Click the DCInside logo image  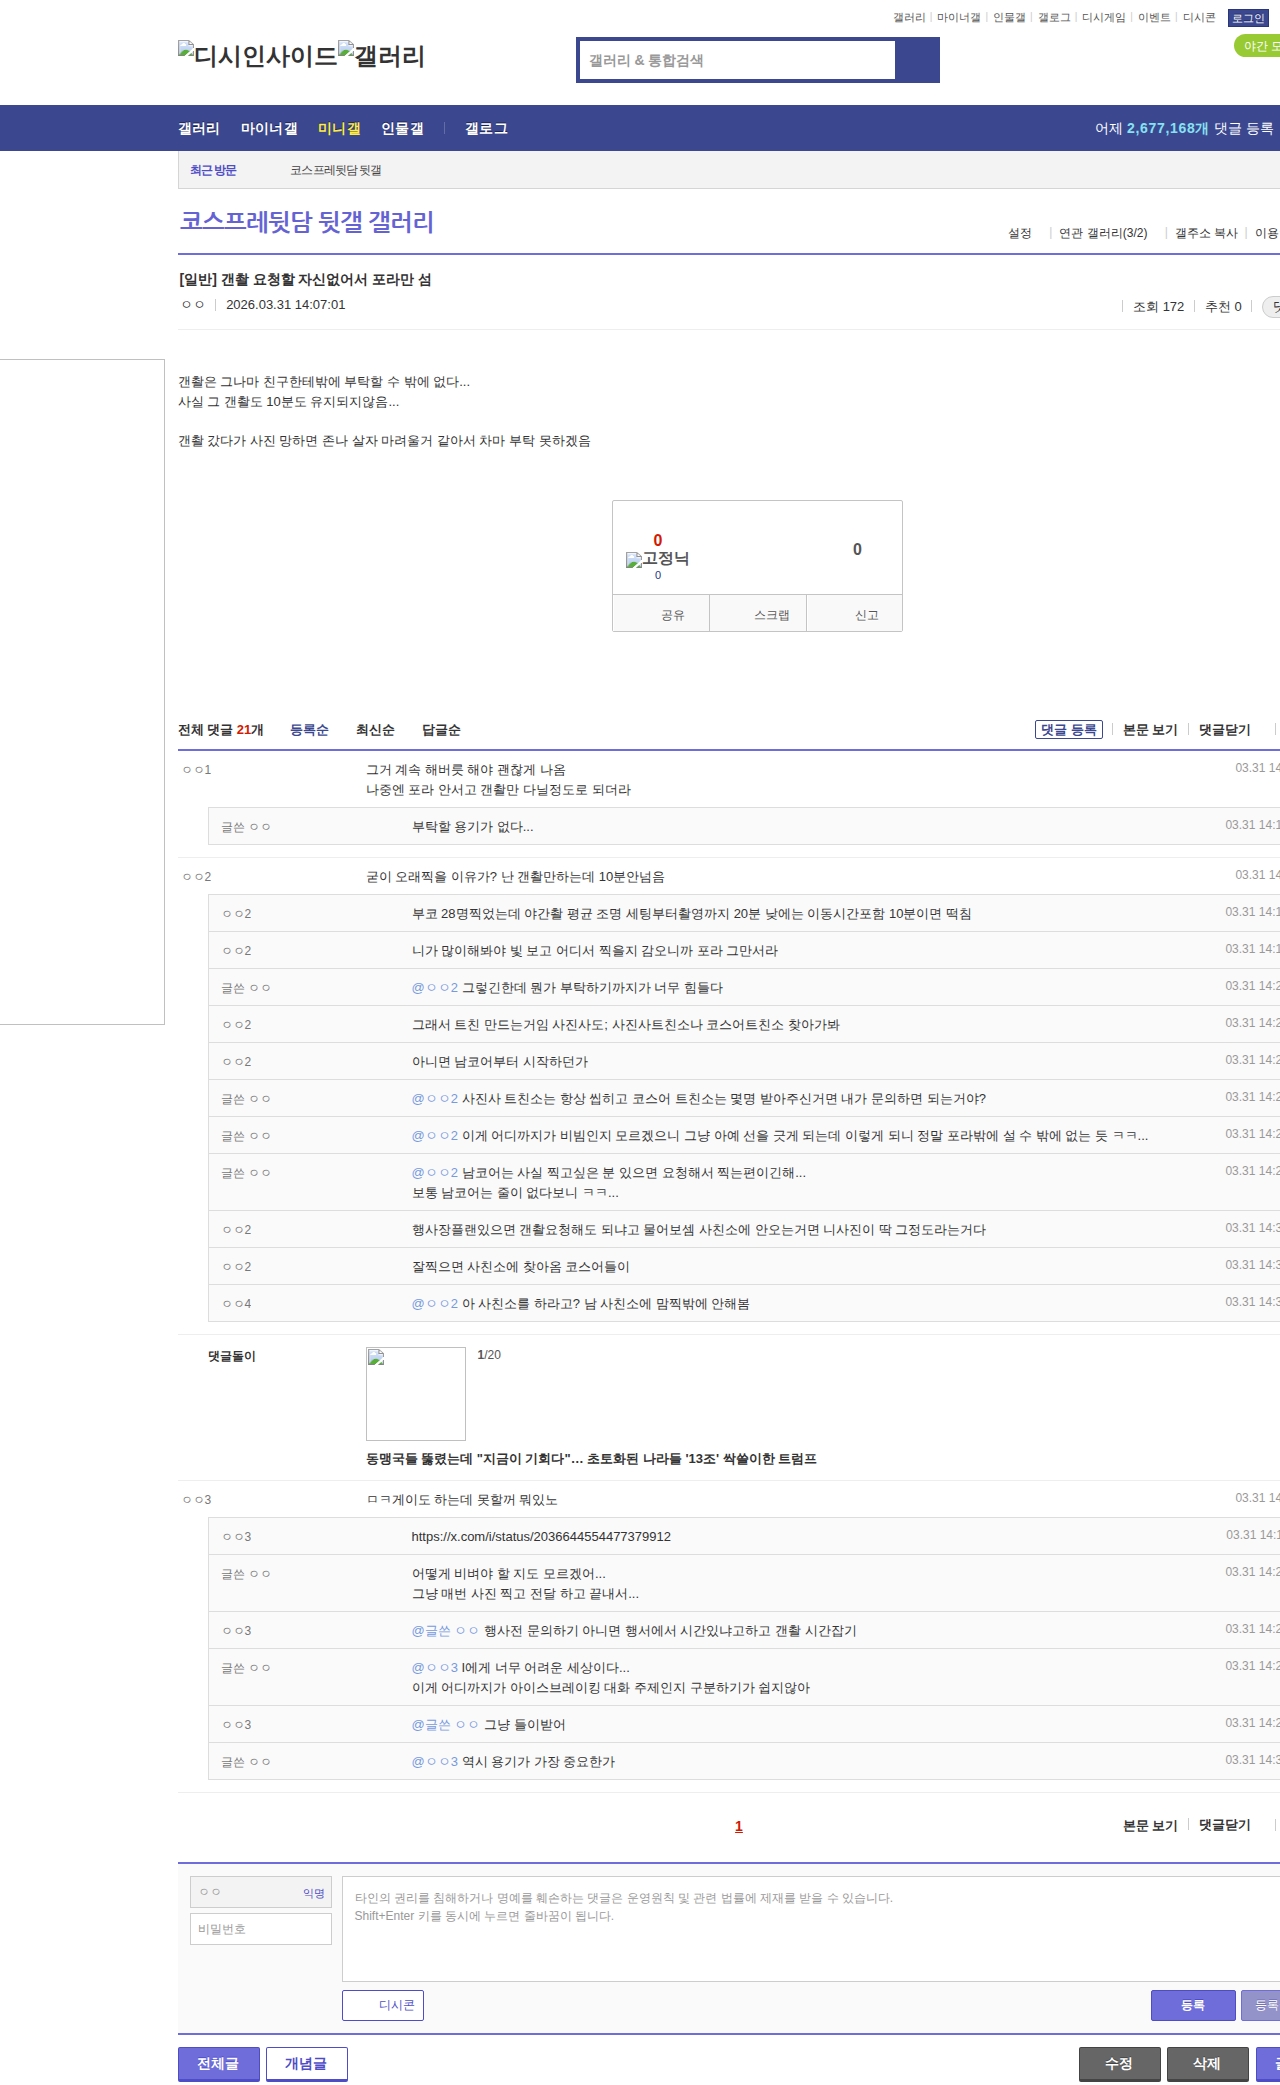257,56
